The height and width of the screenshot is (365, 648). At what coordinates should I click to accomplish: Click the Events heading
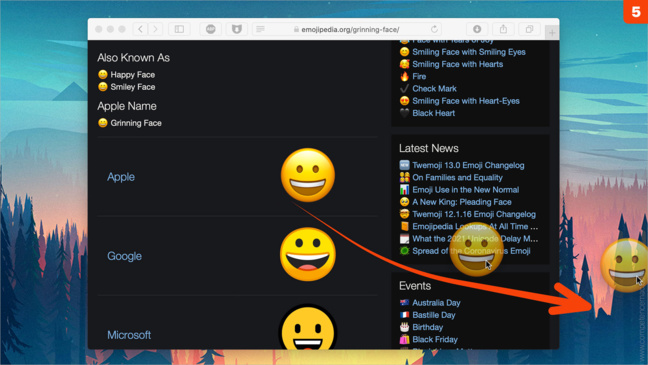(415, 286)
